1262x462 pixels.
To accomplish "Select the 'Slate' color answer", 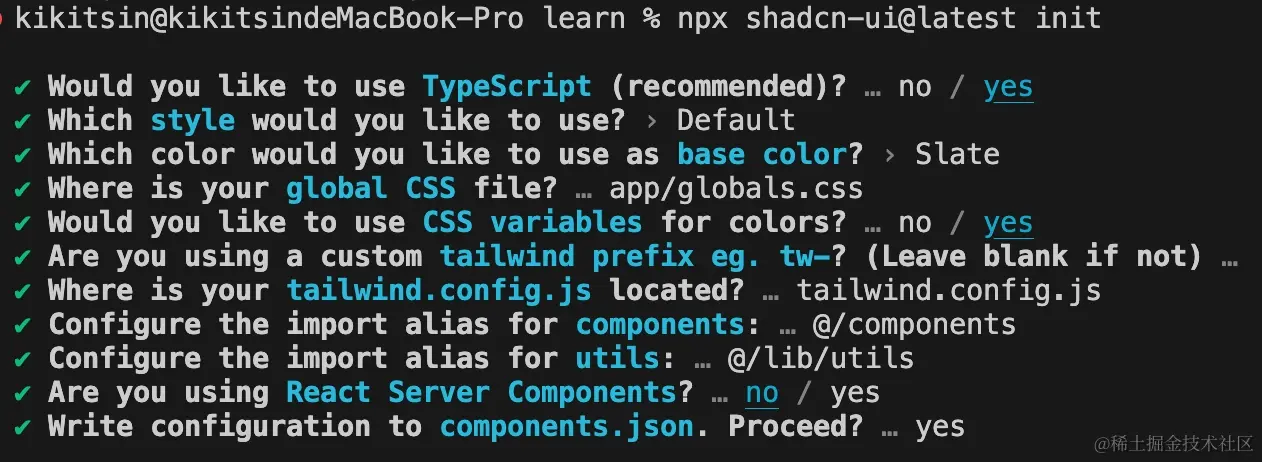I will pyautogui.click(x=957, y=155).
